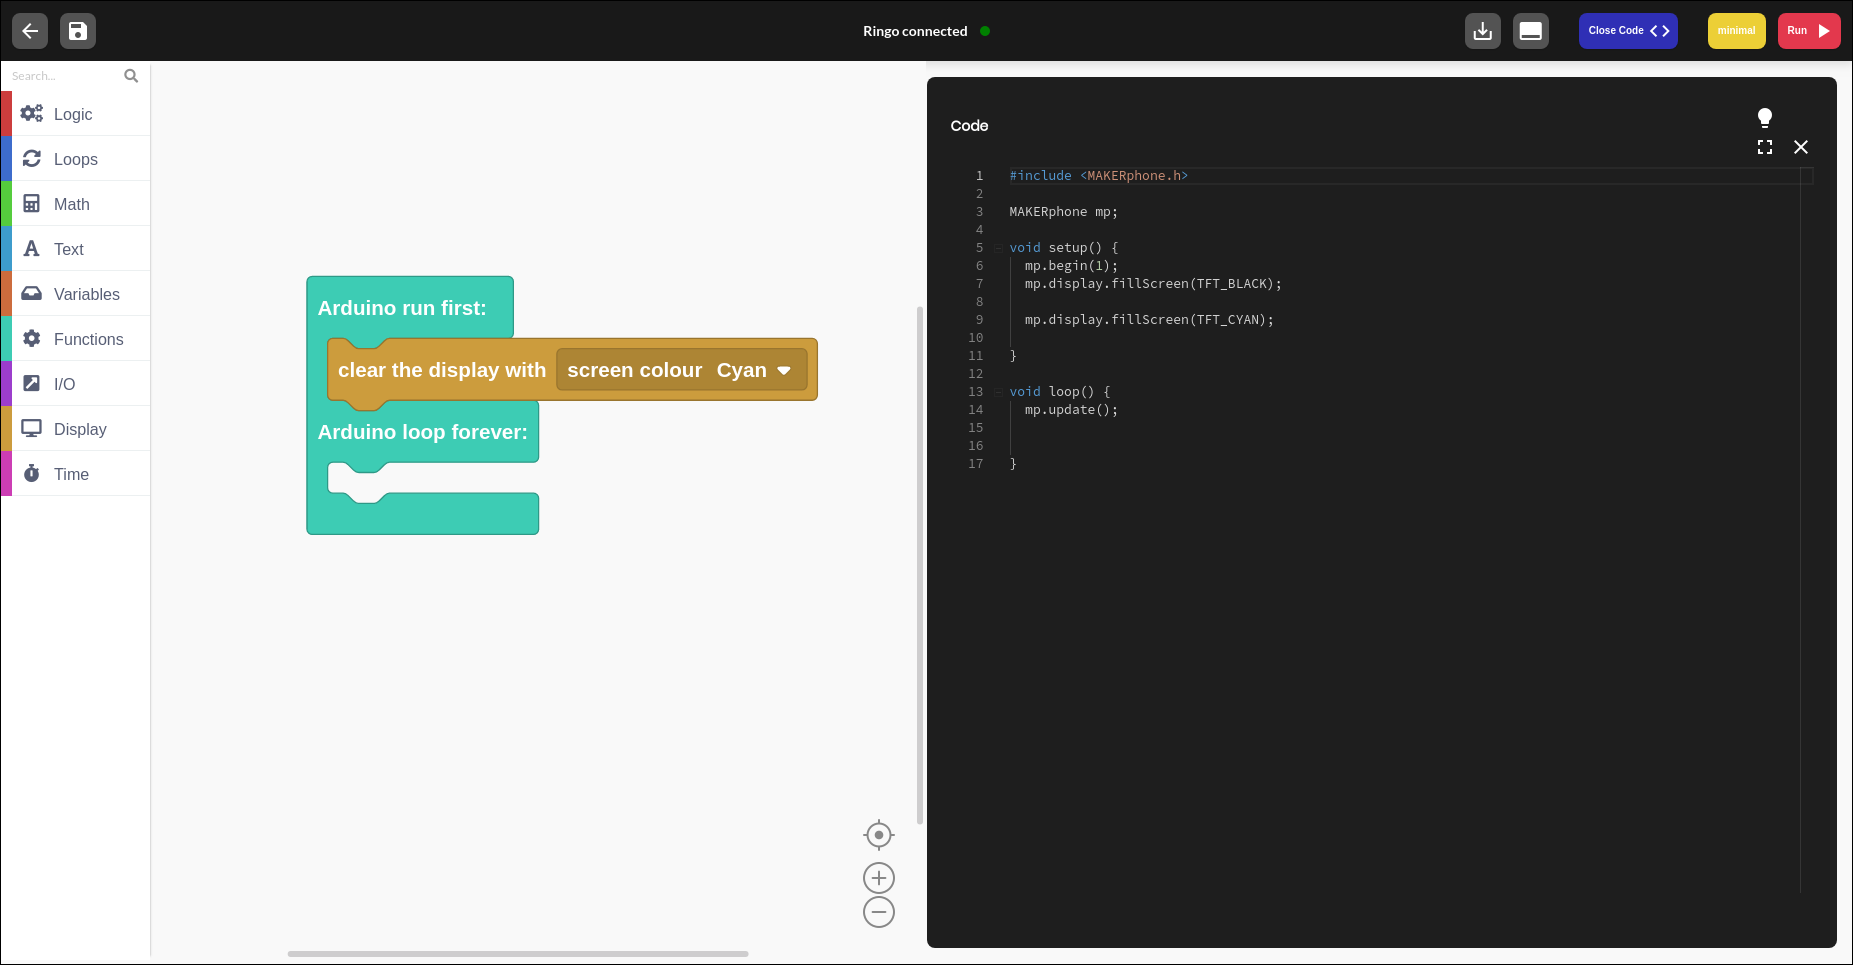This screenshot has width=1853, height=965.
Task: Click the horizontal workspace scrollbar
Action: click(x=518, y=954)
